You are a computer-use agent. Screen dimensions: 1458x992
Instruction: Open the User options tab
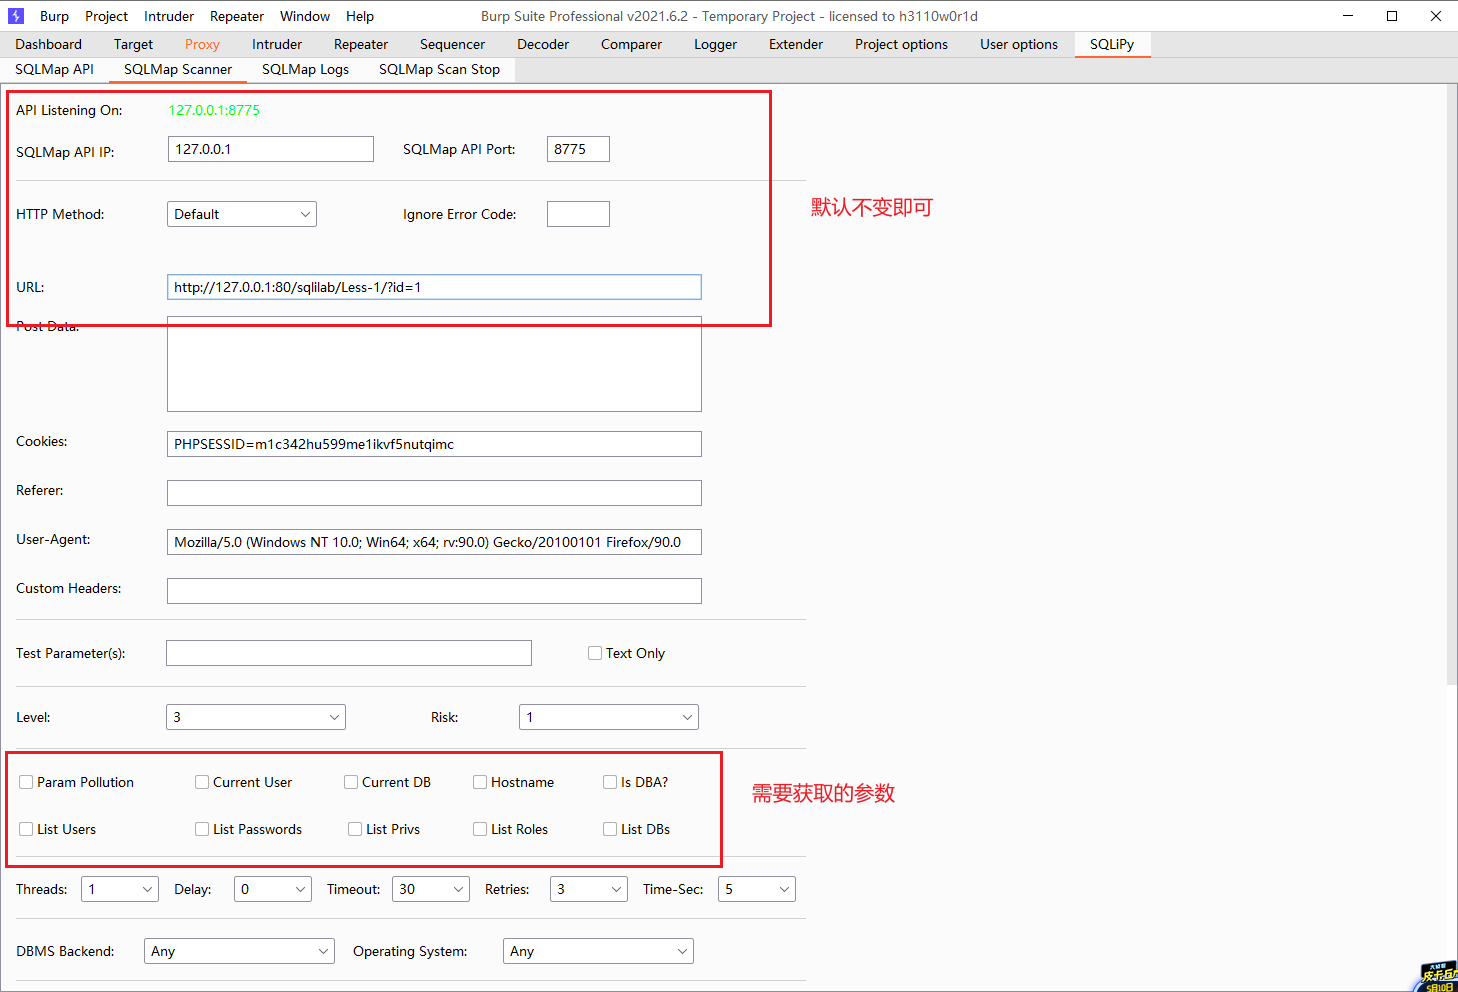click(1019, 44)
